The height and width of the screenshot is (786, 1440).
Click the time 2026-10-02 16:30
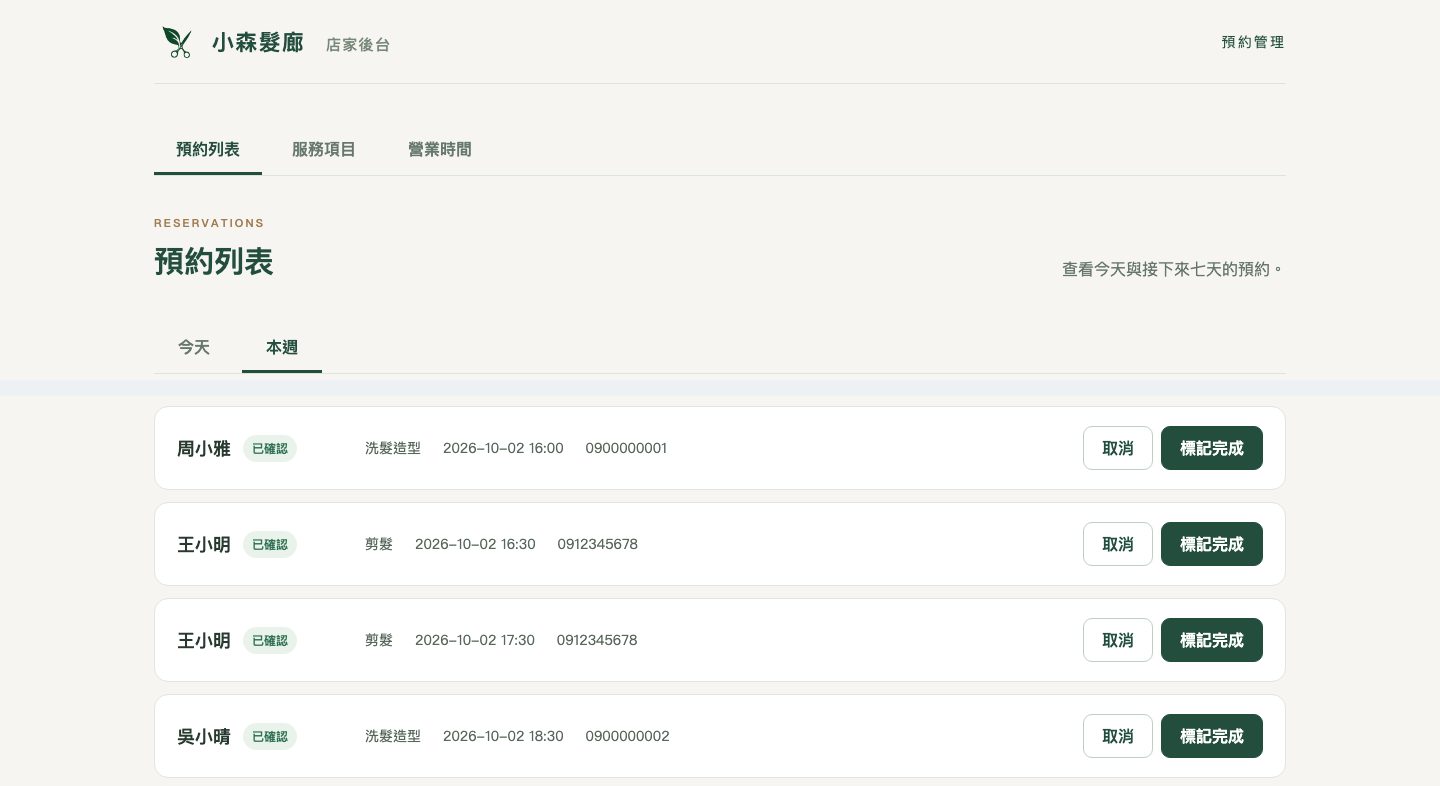tap(475, 544)
